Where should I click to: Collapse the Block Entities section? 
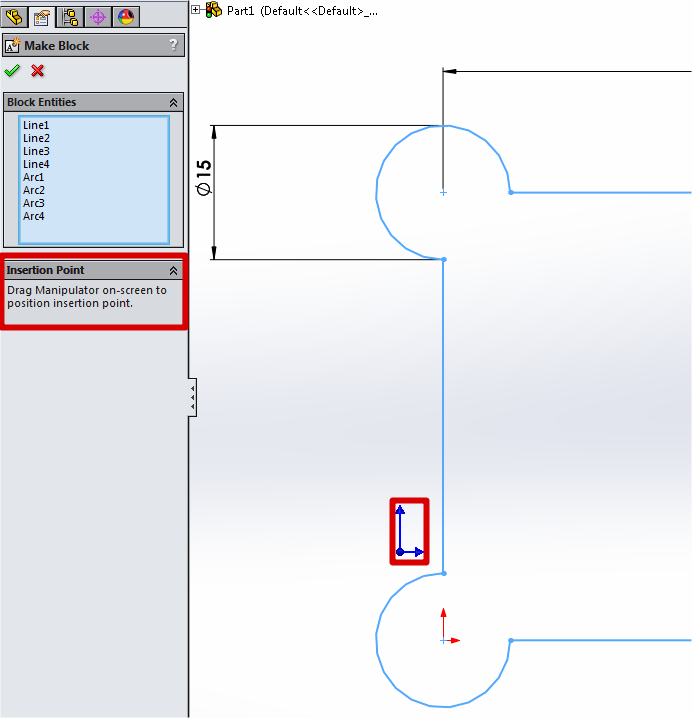[x=173, y=102]
